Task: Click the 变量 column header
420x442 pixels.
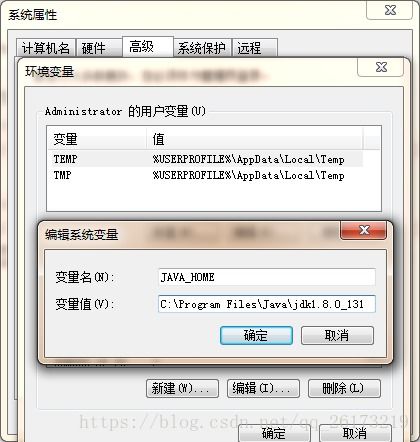Action: click(97, 139)
